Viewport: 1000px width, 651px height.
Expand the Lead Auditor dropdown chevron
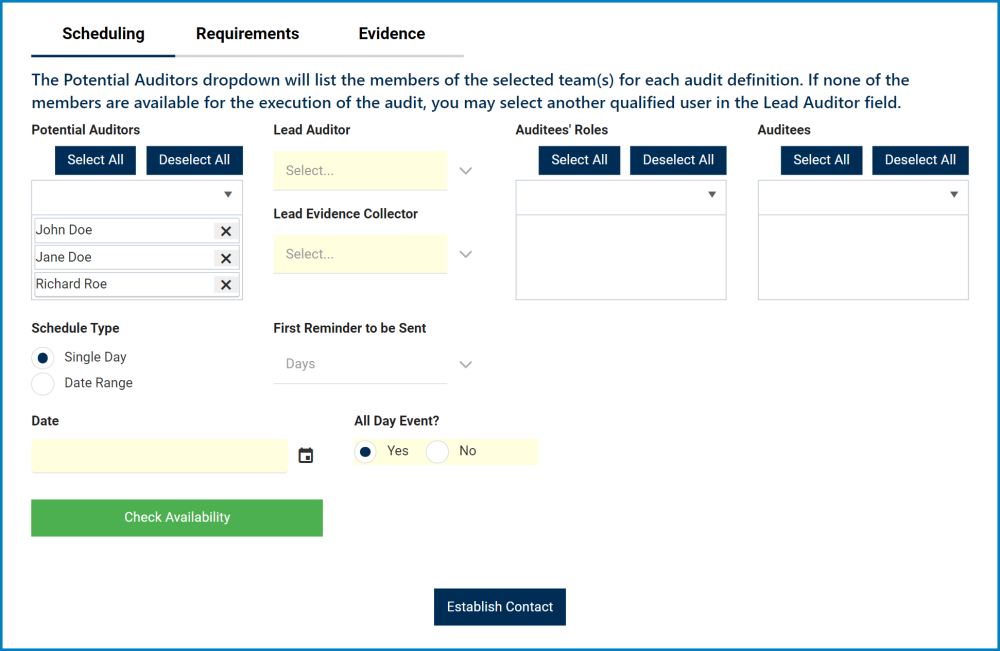(x=465, y=170)
